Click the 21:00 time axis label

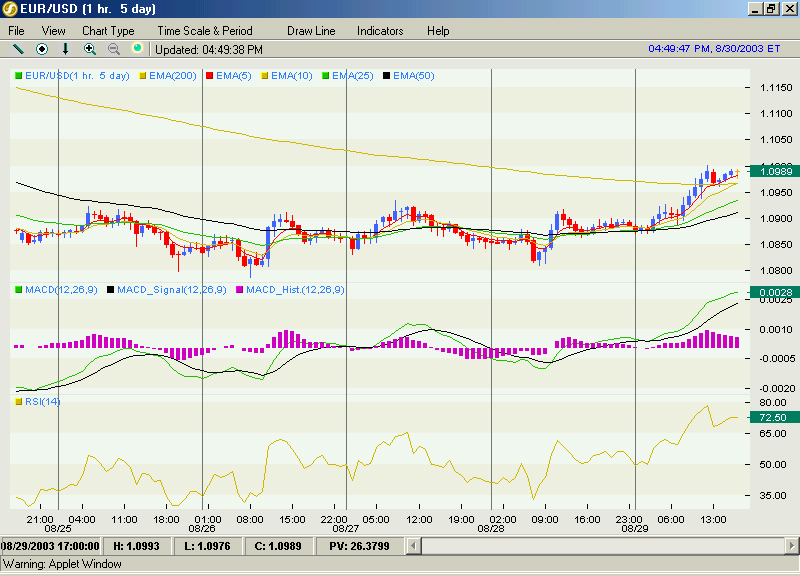pyautogui.click(x=40, y=519)
